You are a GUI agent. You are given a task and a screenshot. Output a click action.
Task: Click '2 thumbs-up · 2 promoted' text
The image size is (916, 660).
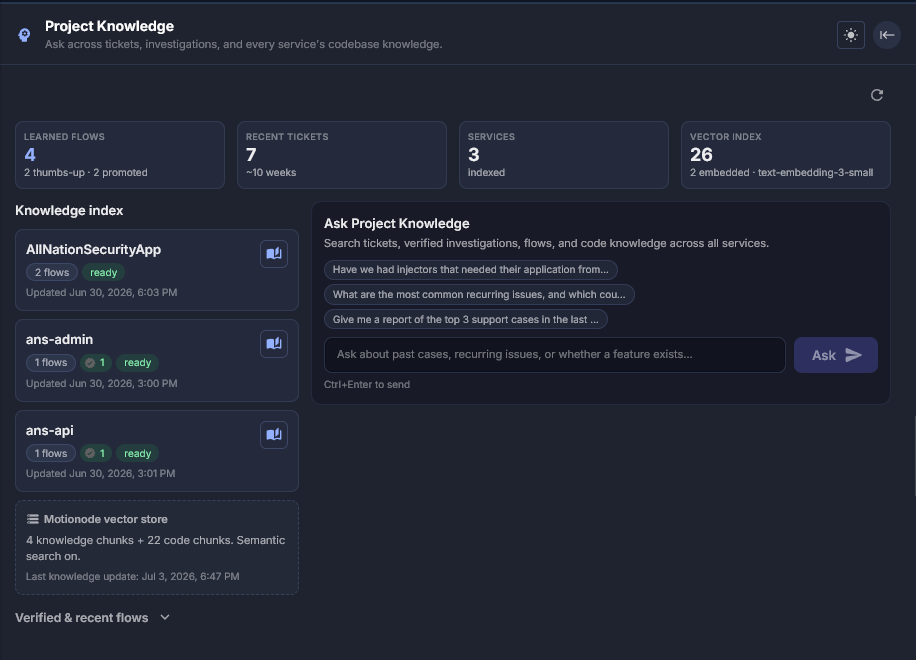86,172
